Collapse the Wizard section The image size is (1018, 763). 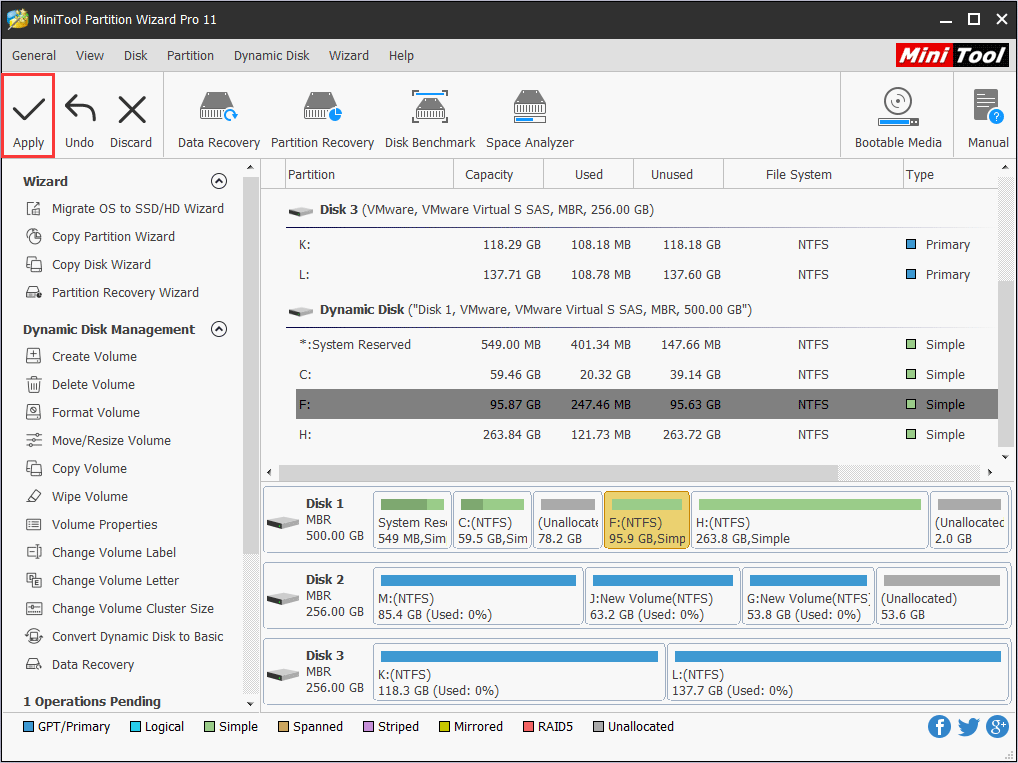(219, 181)
